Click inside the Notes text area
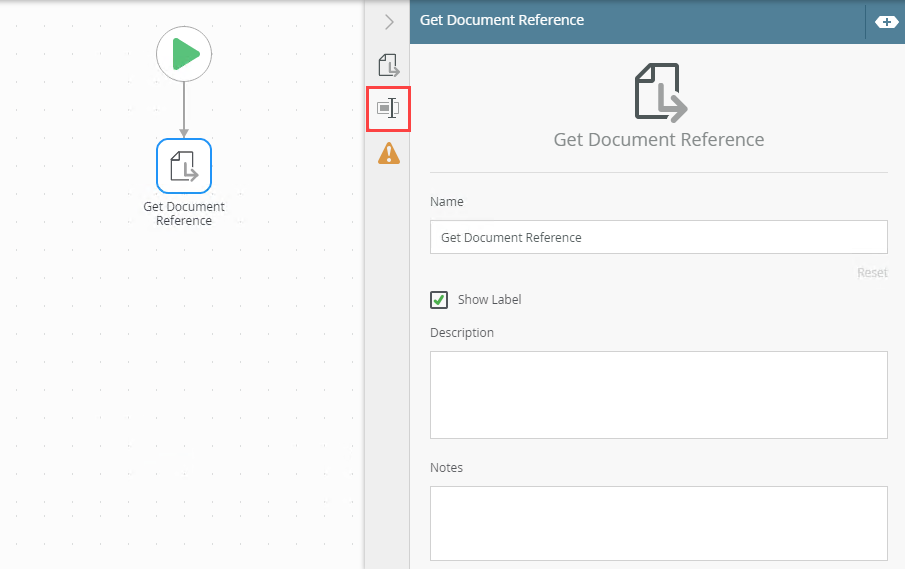Viewport: 905px width, 569px height. tap(658, 523)
